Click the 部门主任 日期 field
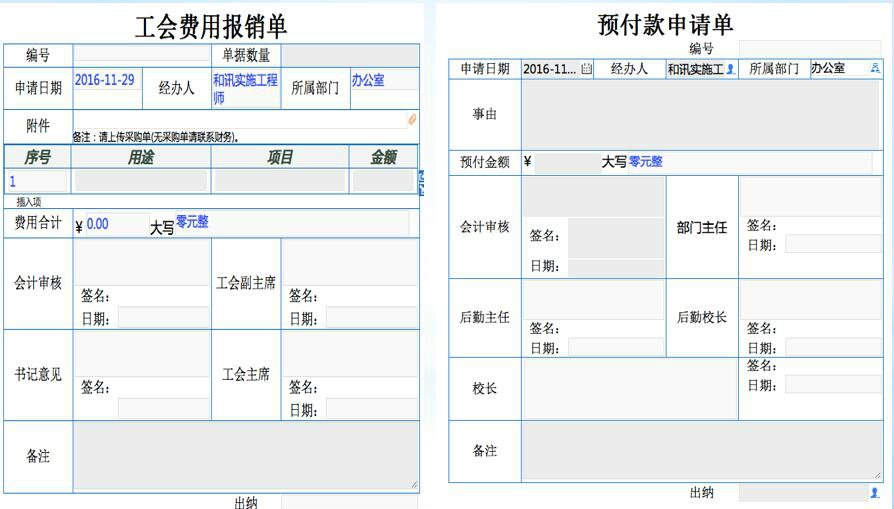The width and height of the screenshot is (894, 509). point(833,245)
